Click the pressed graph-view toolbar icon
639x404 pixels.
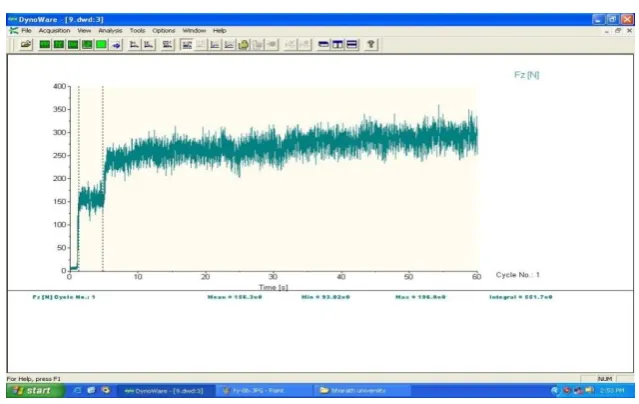pyautogui.click(x=187, y=44)
